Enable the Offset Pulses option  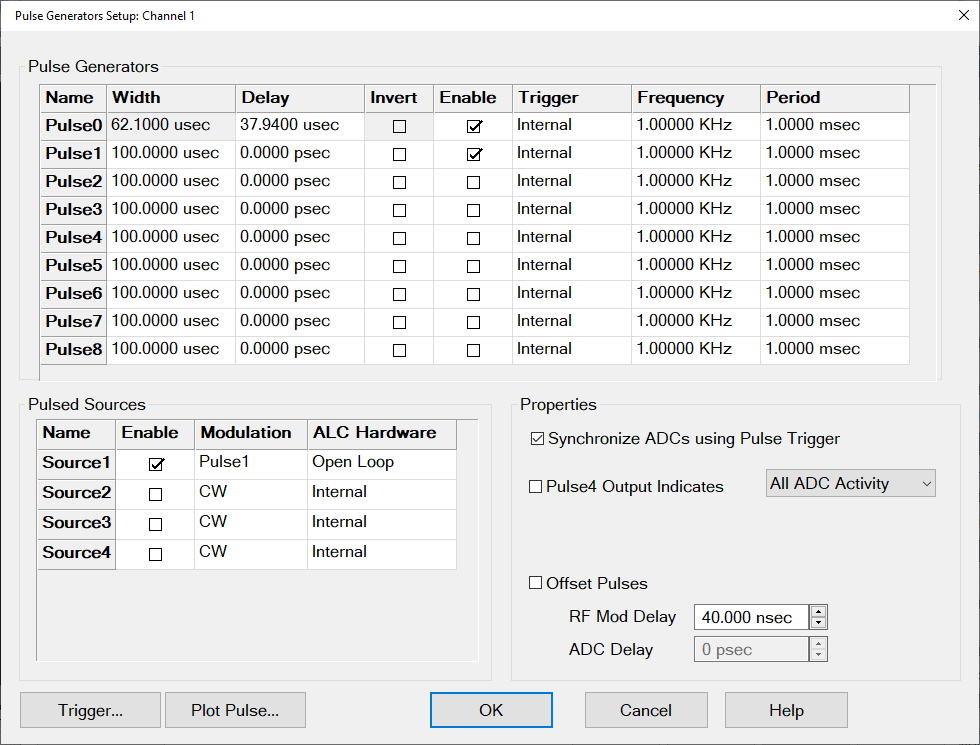536,584
